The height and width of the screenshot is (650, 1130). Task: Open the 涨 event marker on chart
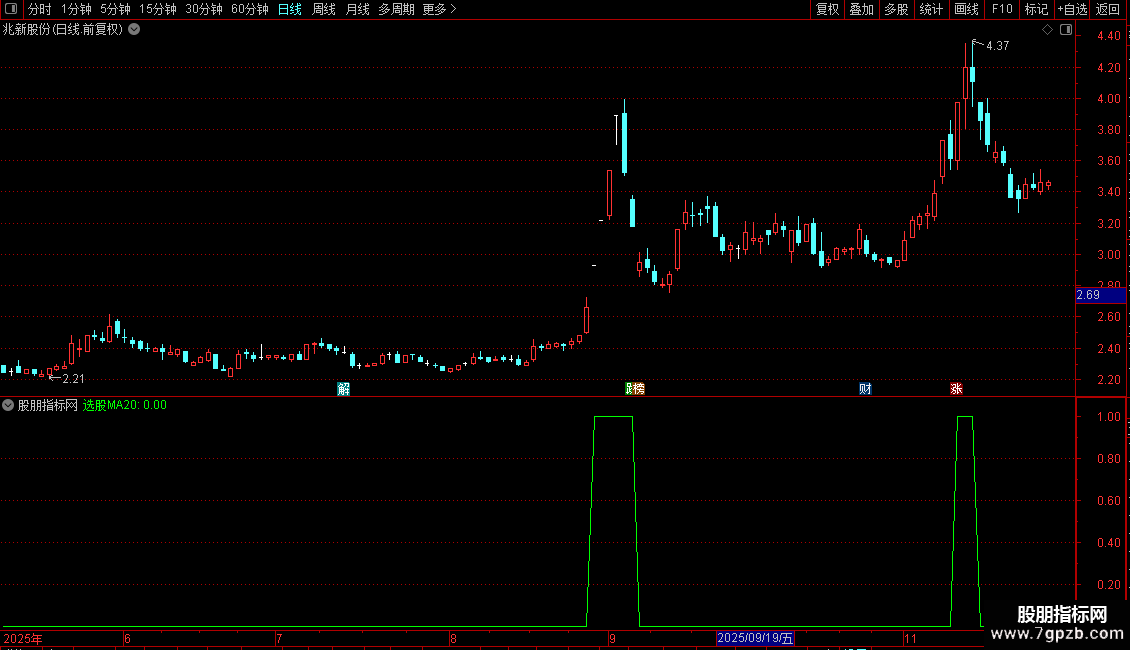(x=956, y=389)
